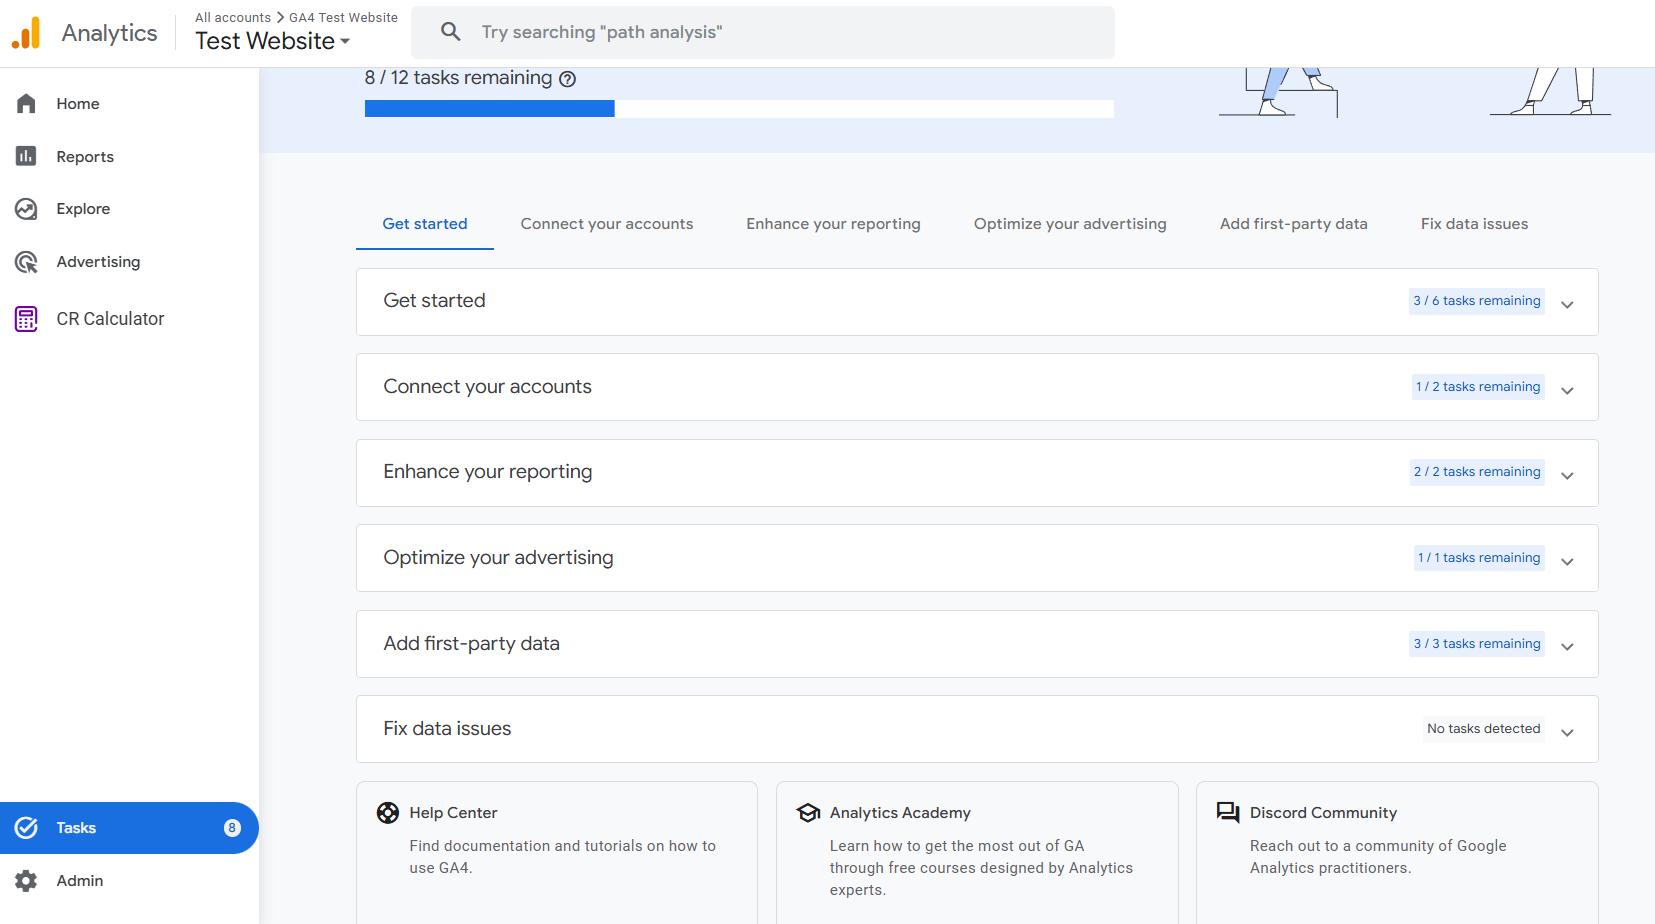The image size is (1655, 924).
Task: Click the Advertising icon
Action: 27,261
